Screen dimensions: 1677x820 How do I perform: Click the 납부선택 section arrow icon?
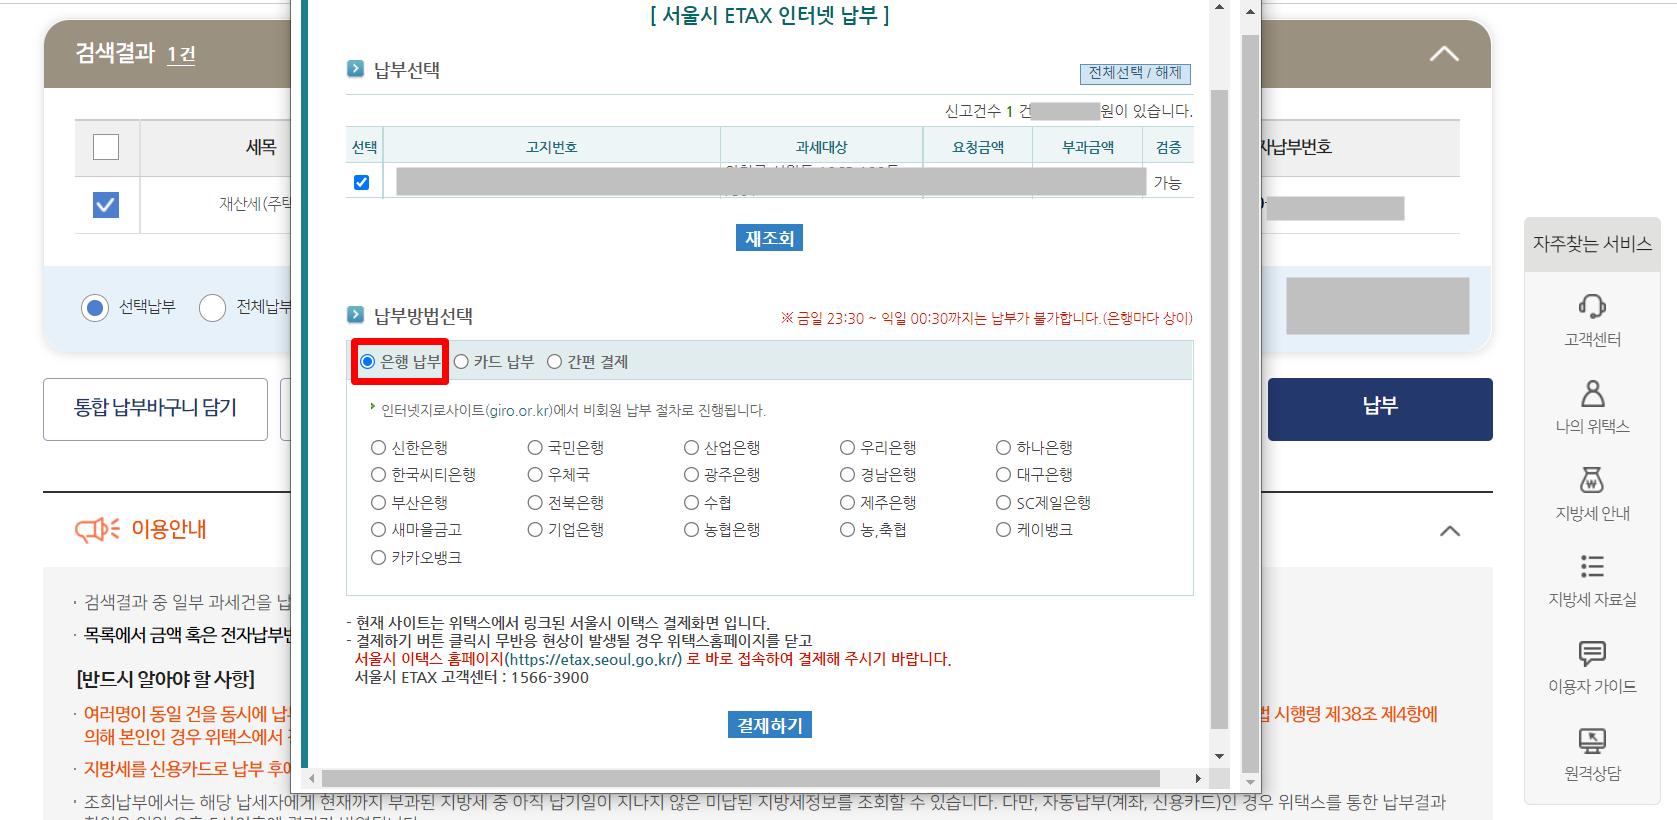click(355, 69)
